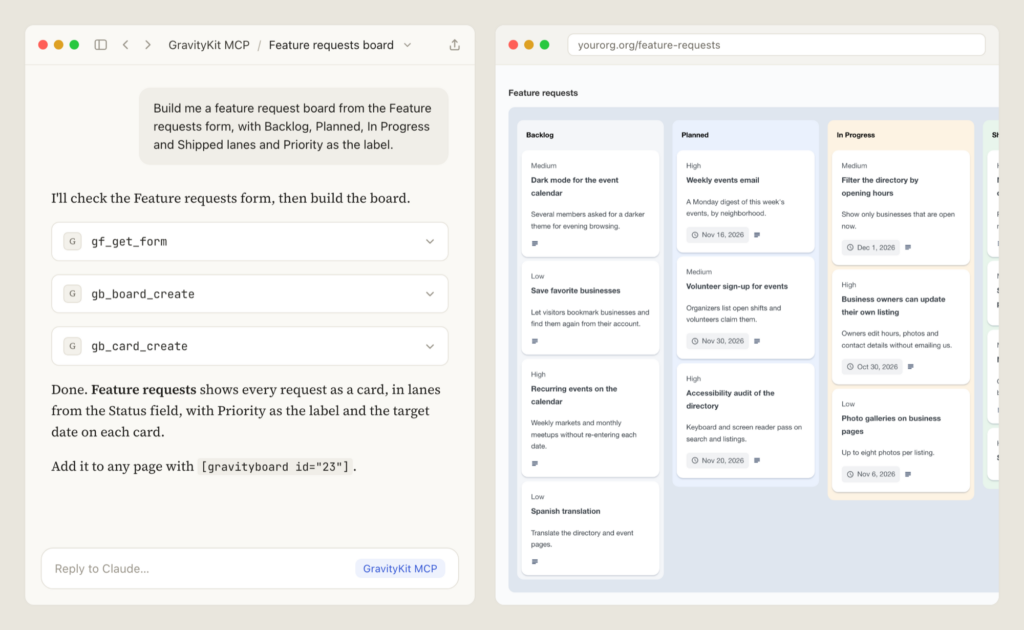Click the notes icon on Dark mode card
The width and height of the screenshot is (1024, 630).
click(x=535, y=244)
